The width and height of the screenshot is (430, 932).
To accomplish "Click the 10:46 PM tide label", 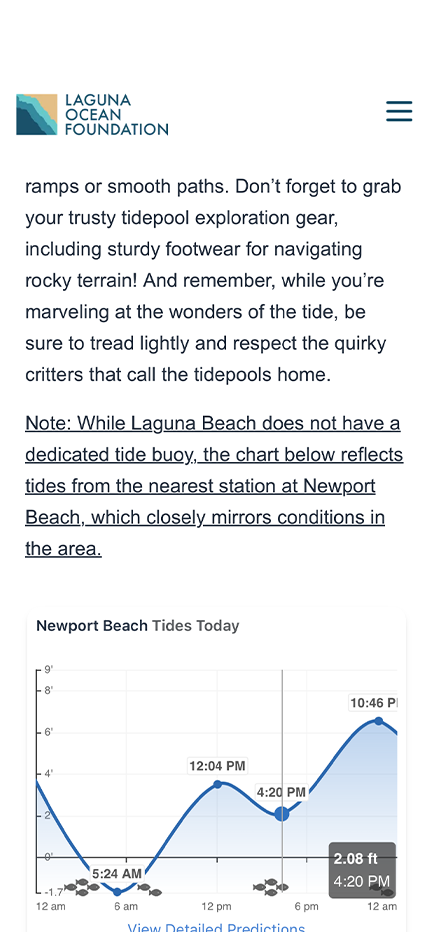I will pos(373,703).
